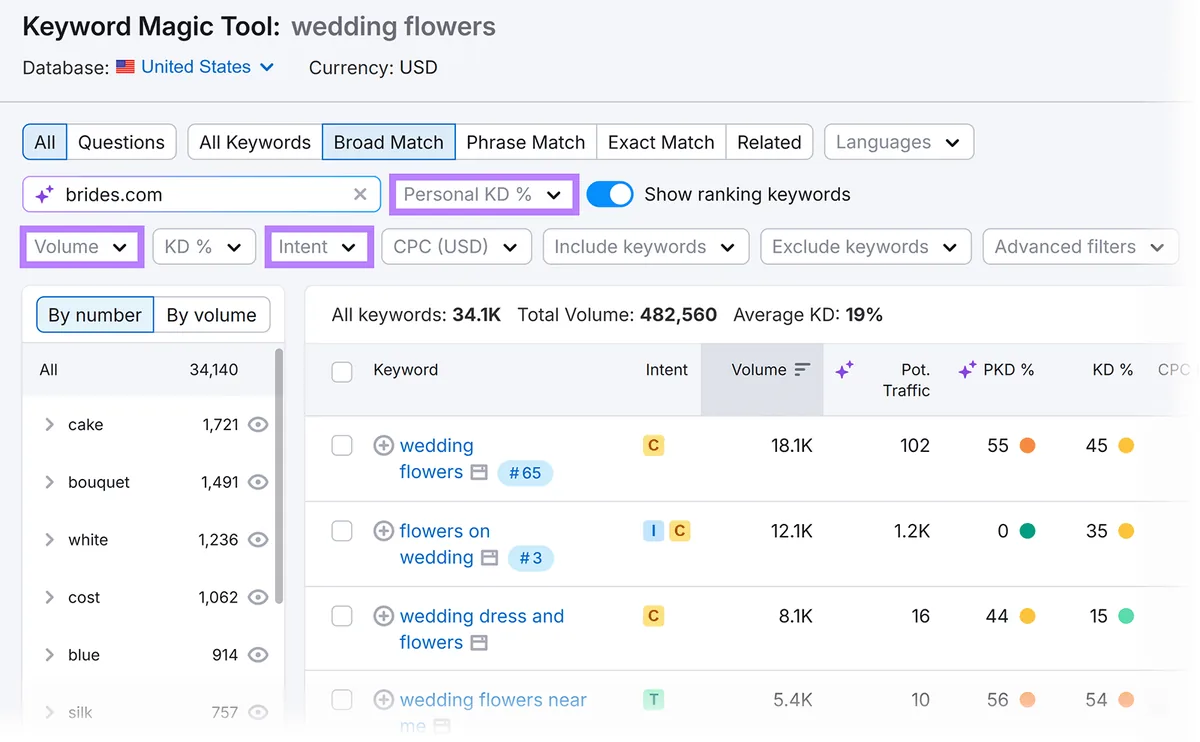Click the #3 ranking badge
The height and width of the screenshot is (742, 1200).
pyautogui.click(x=531, y=558)
